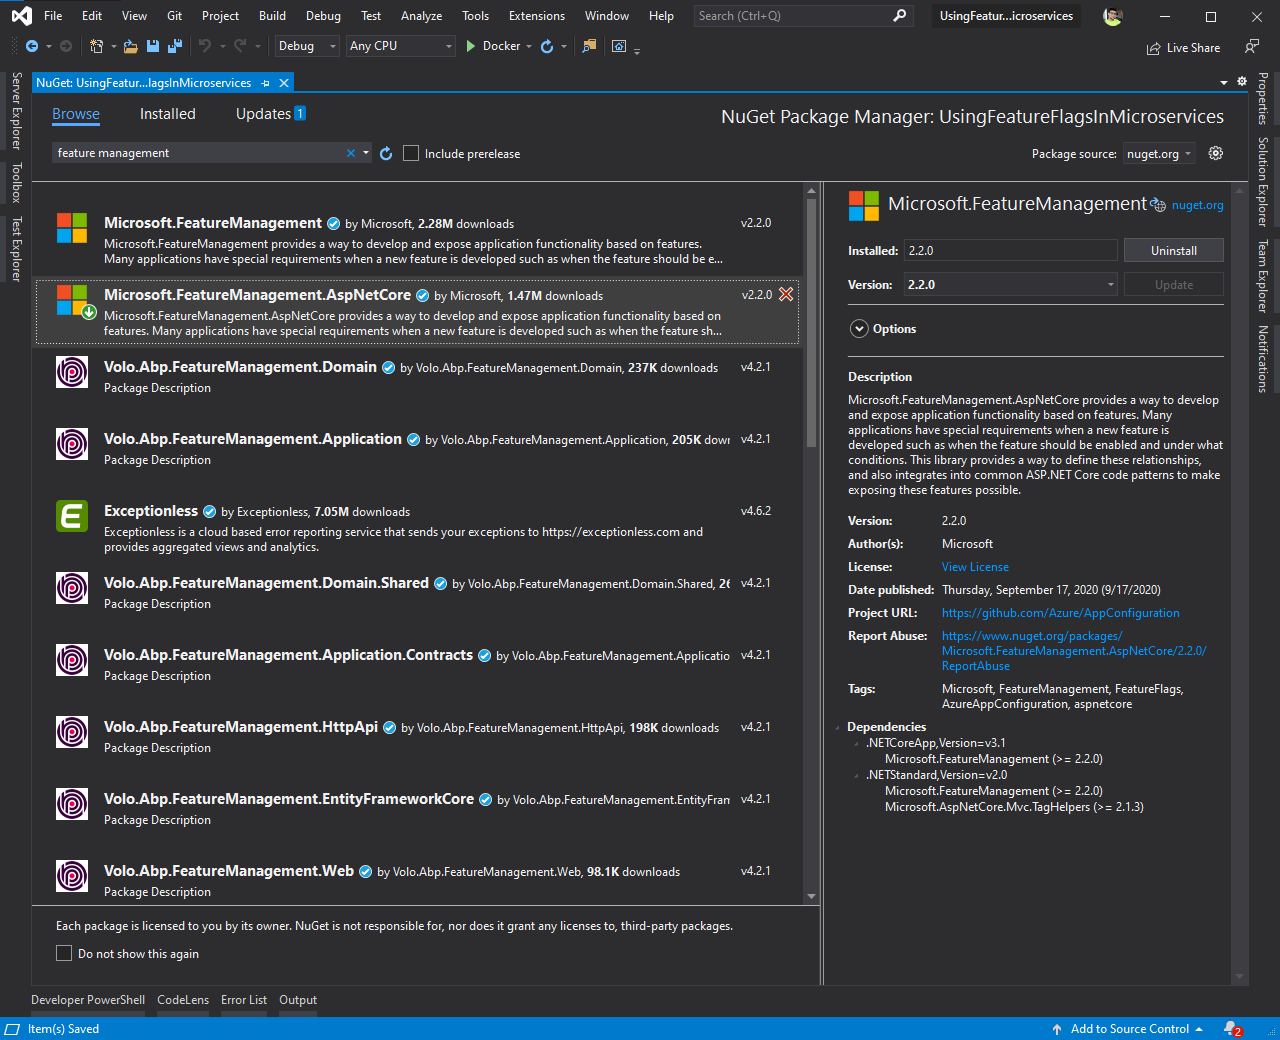The width and height of the screenshot is (1280, 1040).
Task: Remove Microsoft.FeatureManagement.AspNetCore with red X icon
Action: 786,294
